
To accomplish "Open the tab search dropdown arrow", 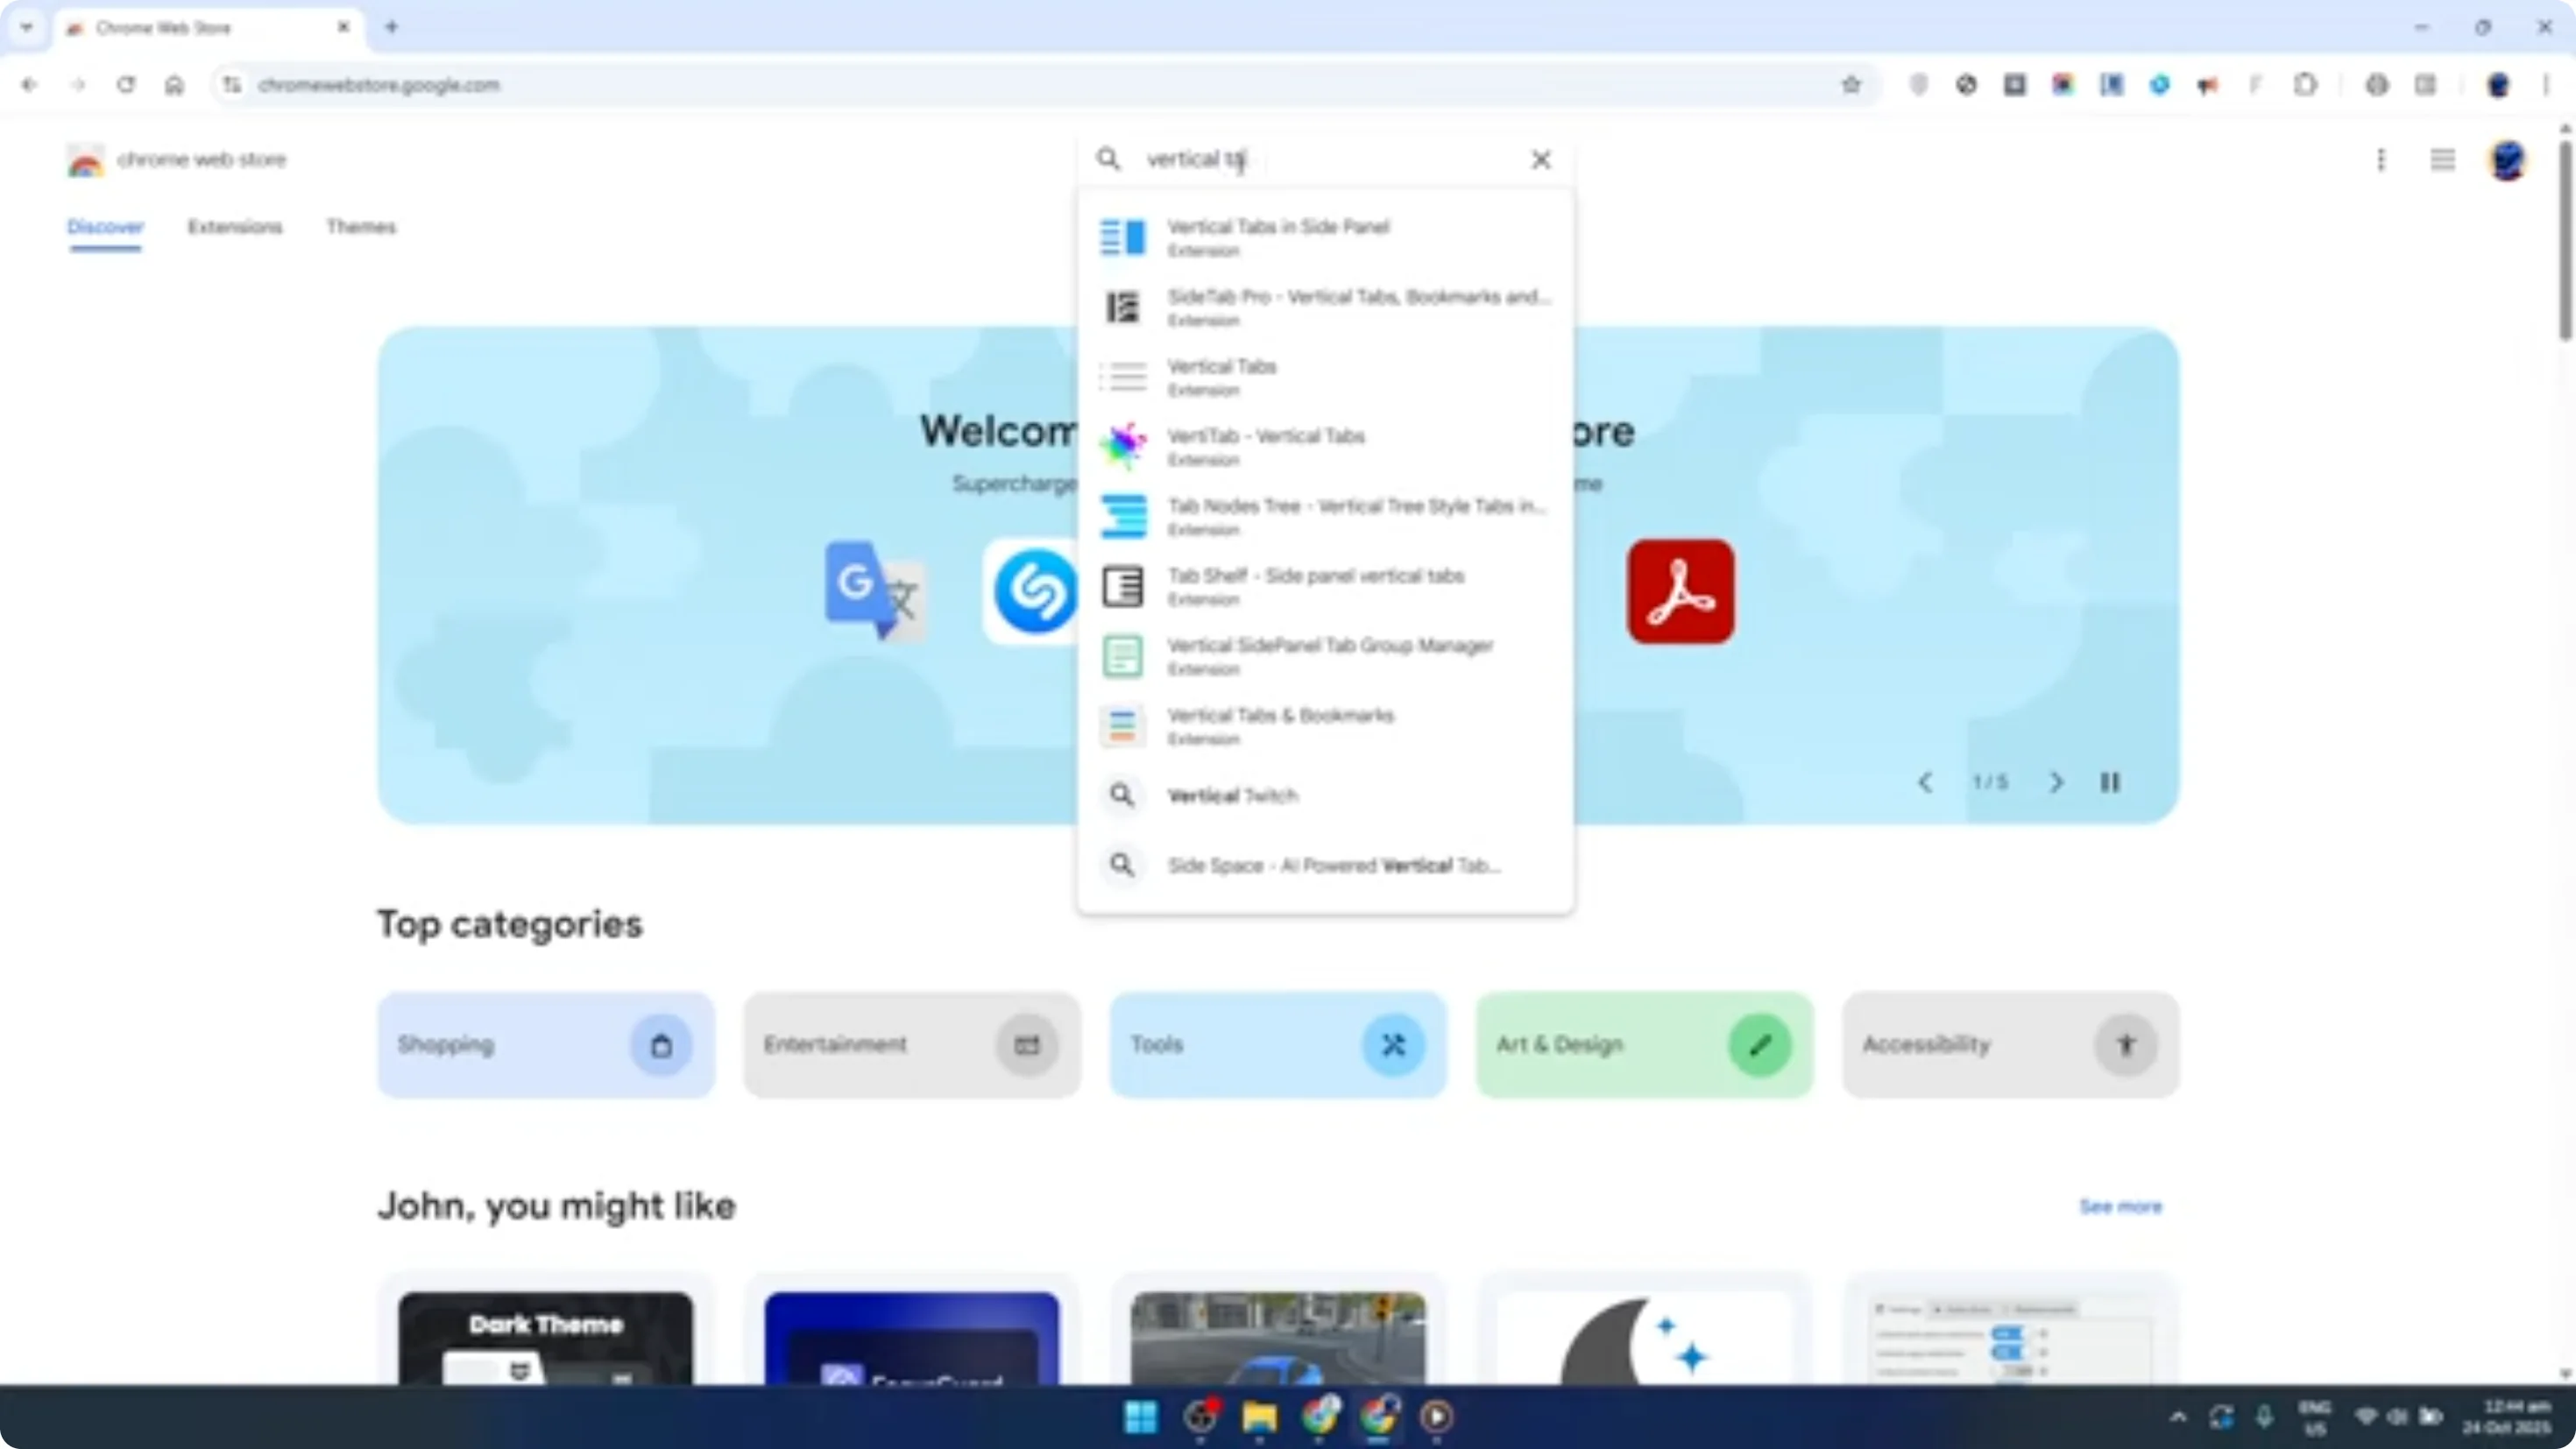I will (27, 27).
